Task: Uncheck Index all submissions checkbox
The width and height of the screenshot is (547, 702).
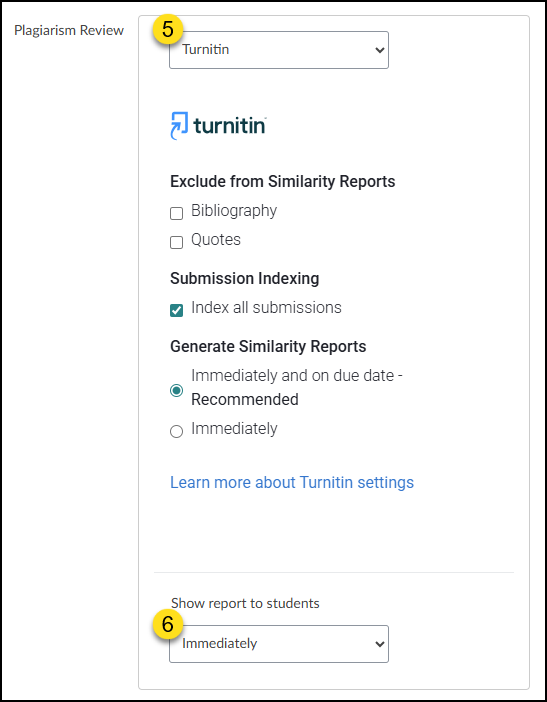Action: tap(176, 310)
